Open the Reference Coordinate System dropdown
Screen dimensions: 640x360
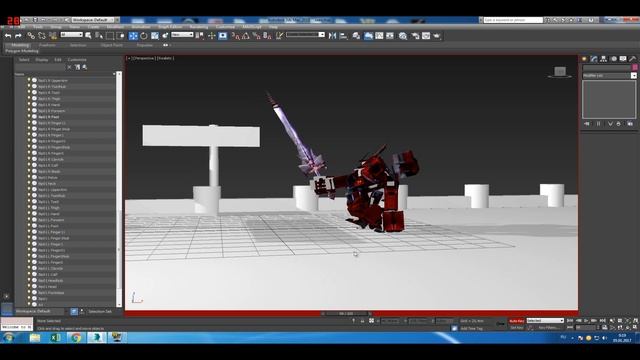182,35
